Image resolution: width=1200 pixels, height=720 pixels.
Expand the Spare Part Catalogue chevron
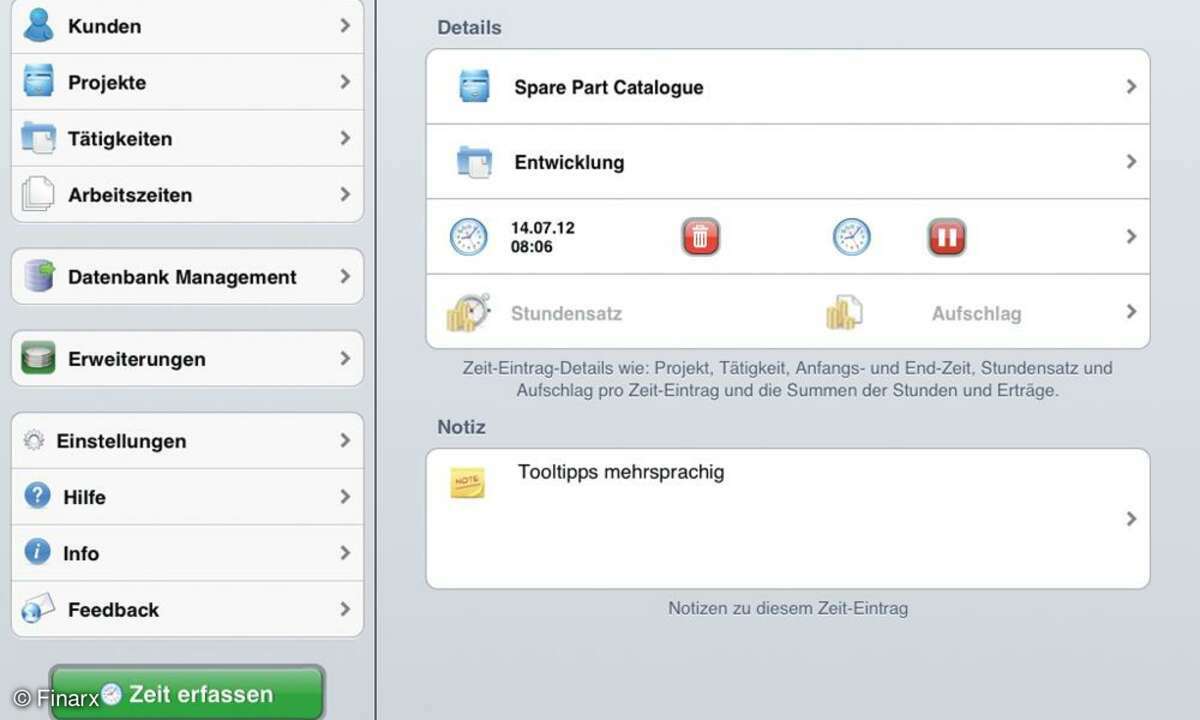(1131, 86)
